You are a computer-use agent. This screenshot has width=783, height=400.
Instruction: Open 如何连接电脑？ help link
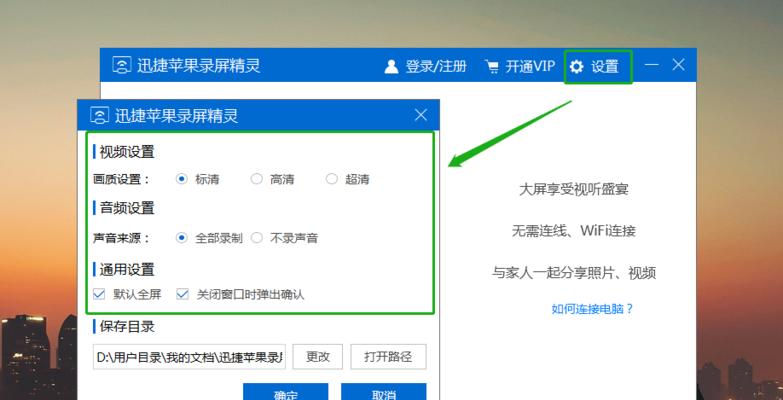pos(592,309)
